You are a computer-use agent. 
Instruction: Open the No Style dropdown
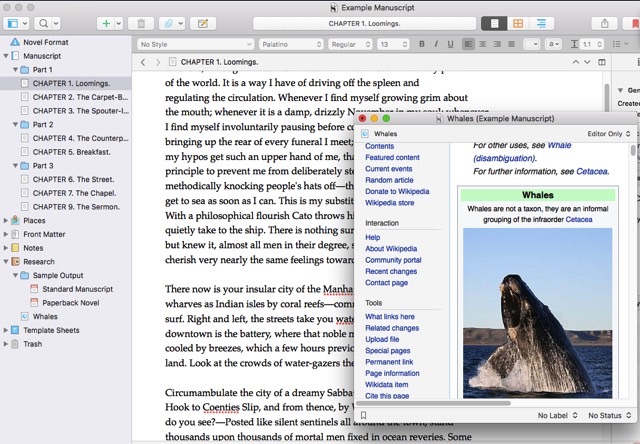click(196, 44)
